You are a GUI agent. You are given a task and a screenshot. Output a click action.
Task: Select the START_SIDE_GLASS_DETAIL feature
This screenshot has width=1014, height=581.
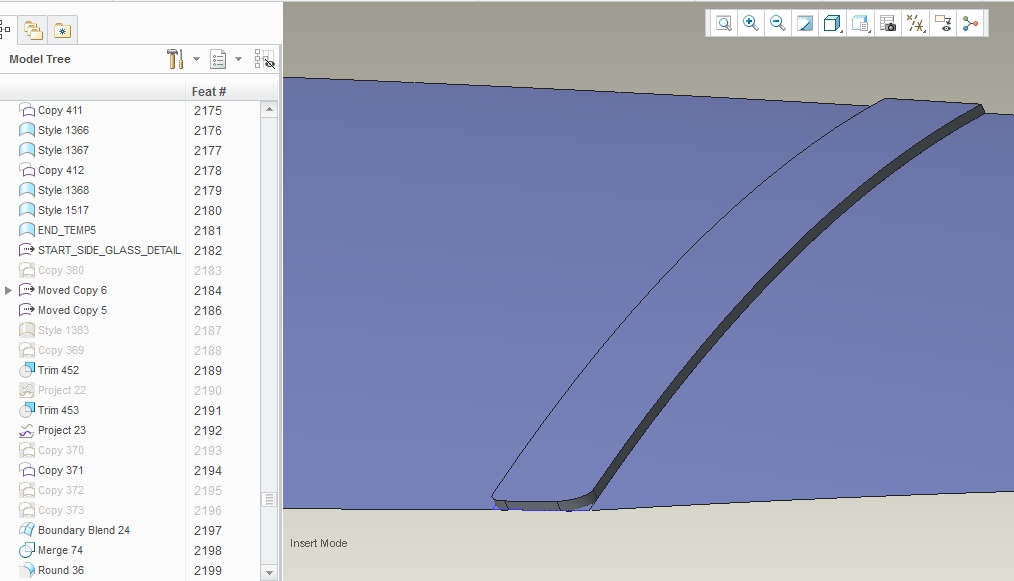coord(109,250)
